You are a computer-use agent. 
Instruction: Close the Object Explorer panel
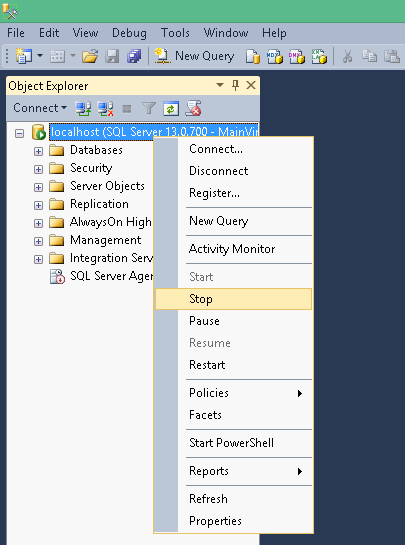[251, 85]
